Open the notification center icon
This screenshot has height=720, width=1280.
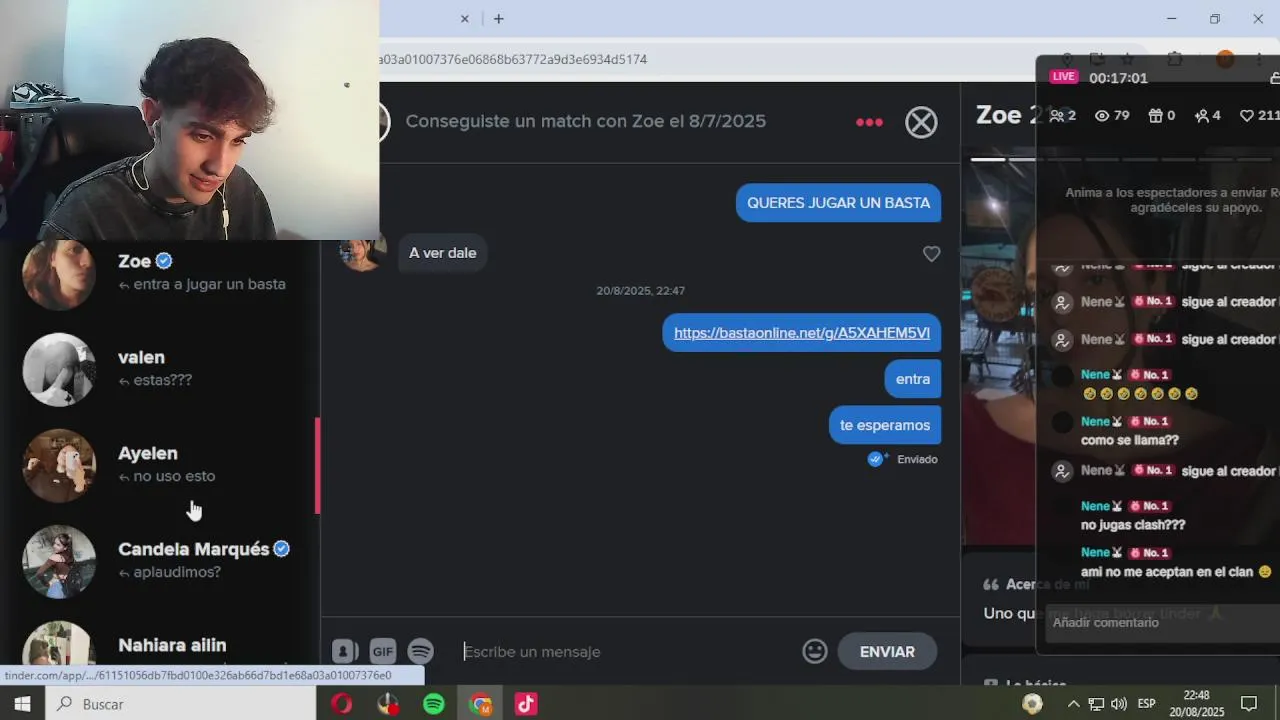coord(1249,704)
